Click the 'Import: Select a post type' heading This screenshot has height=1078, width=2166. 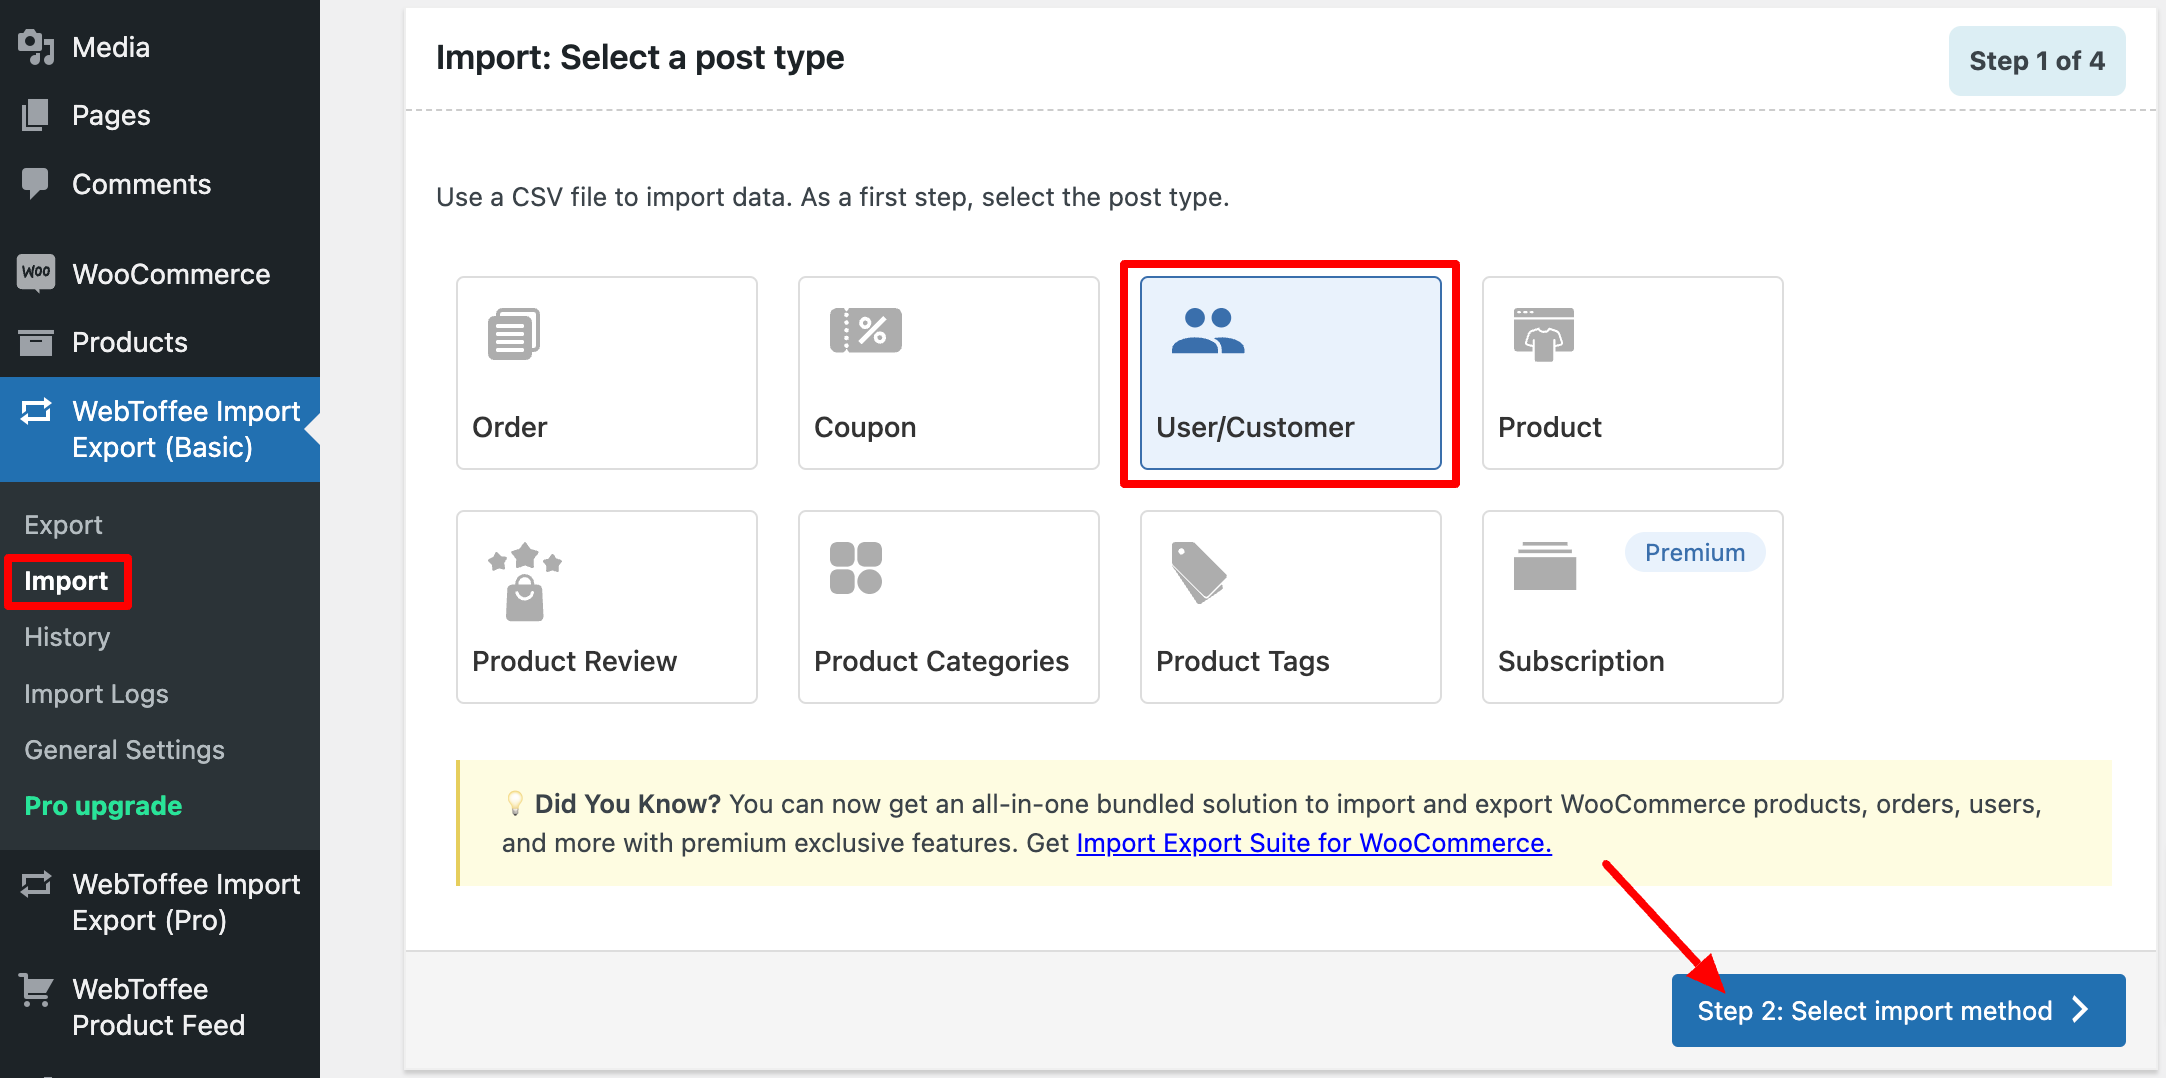(x=640, y=58)
